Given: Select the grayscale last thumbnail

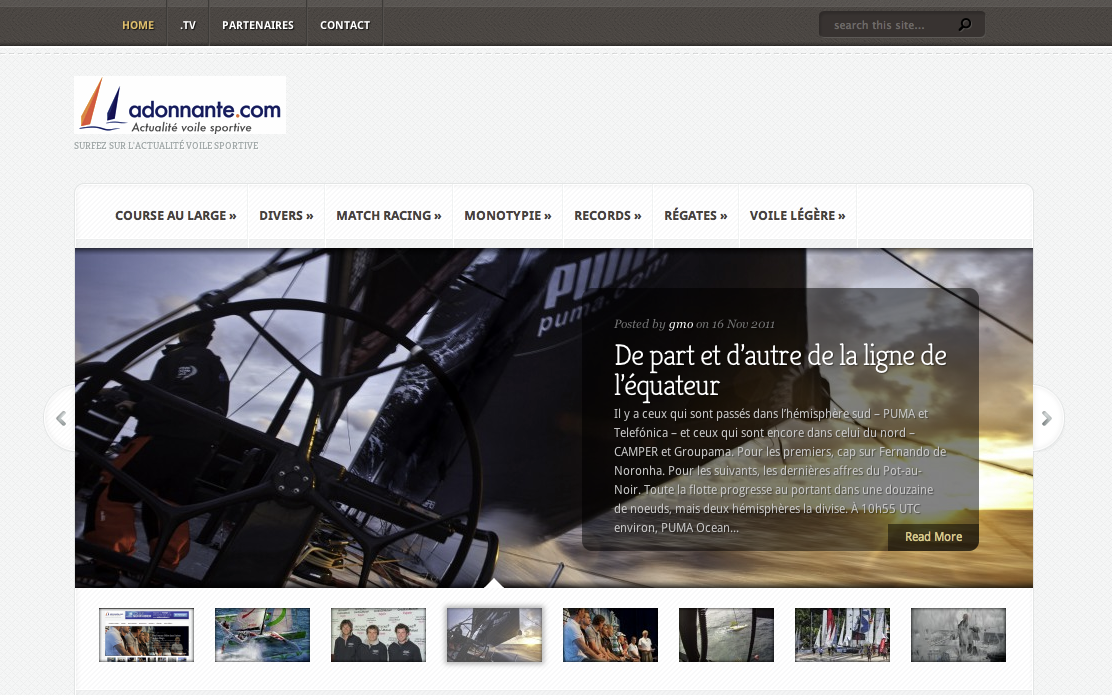Looking at the screenshot, I should pos(958,635).
